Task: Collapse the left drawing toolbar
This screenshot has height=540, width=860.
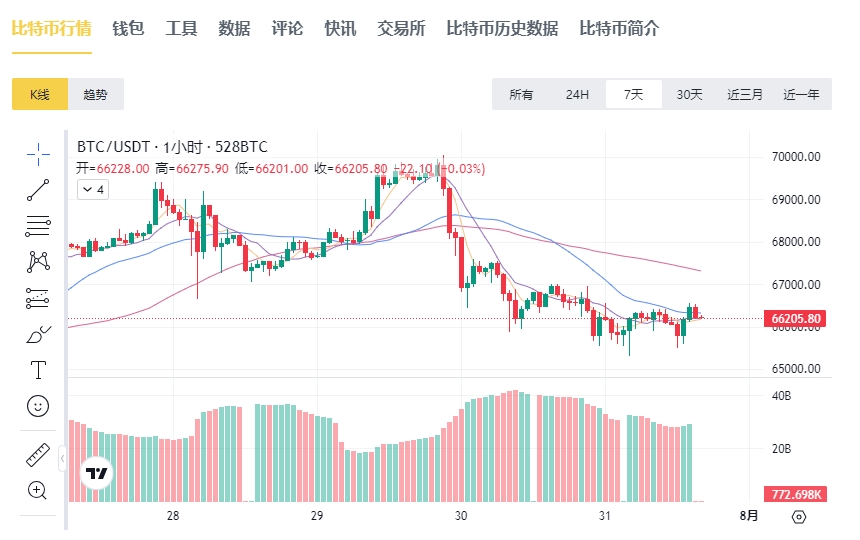Action: pos(62,458)
